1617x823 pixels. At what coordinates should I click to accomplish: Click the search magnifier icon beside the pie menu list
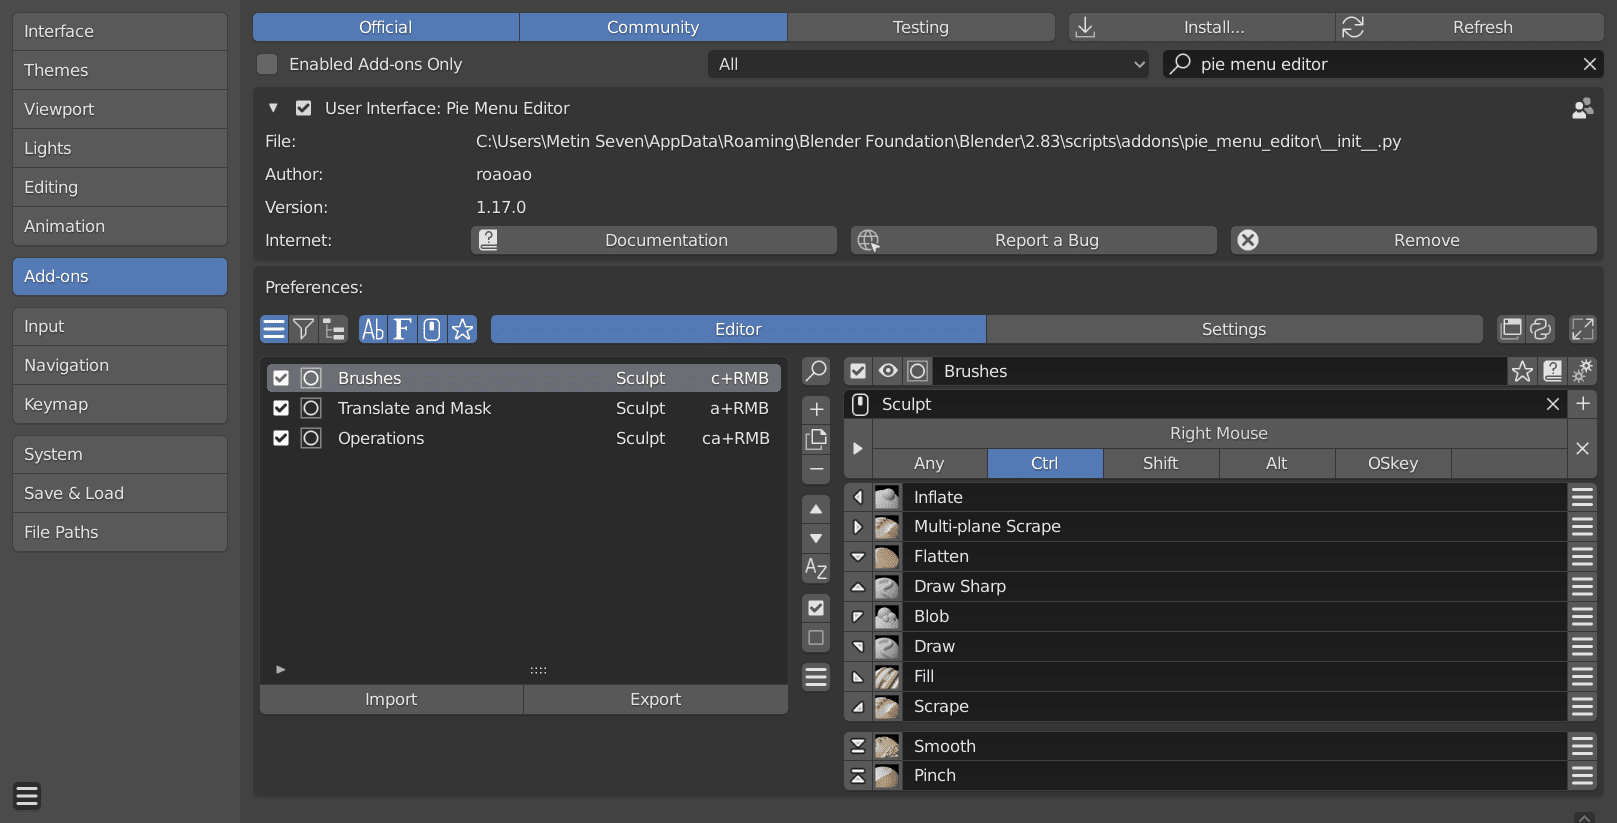click(816, 372)
